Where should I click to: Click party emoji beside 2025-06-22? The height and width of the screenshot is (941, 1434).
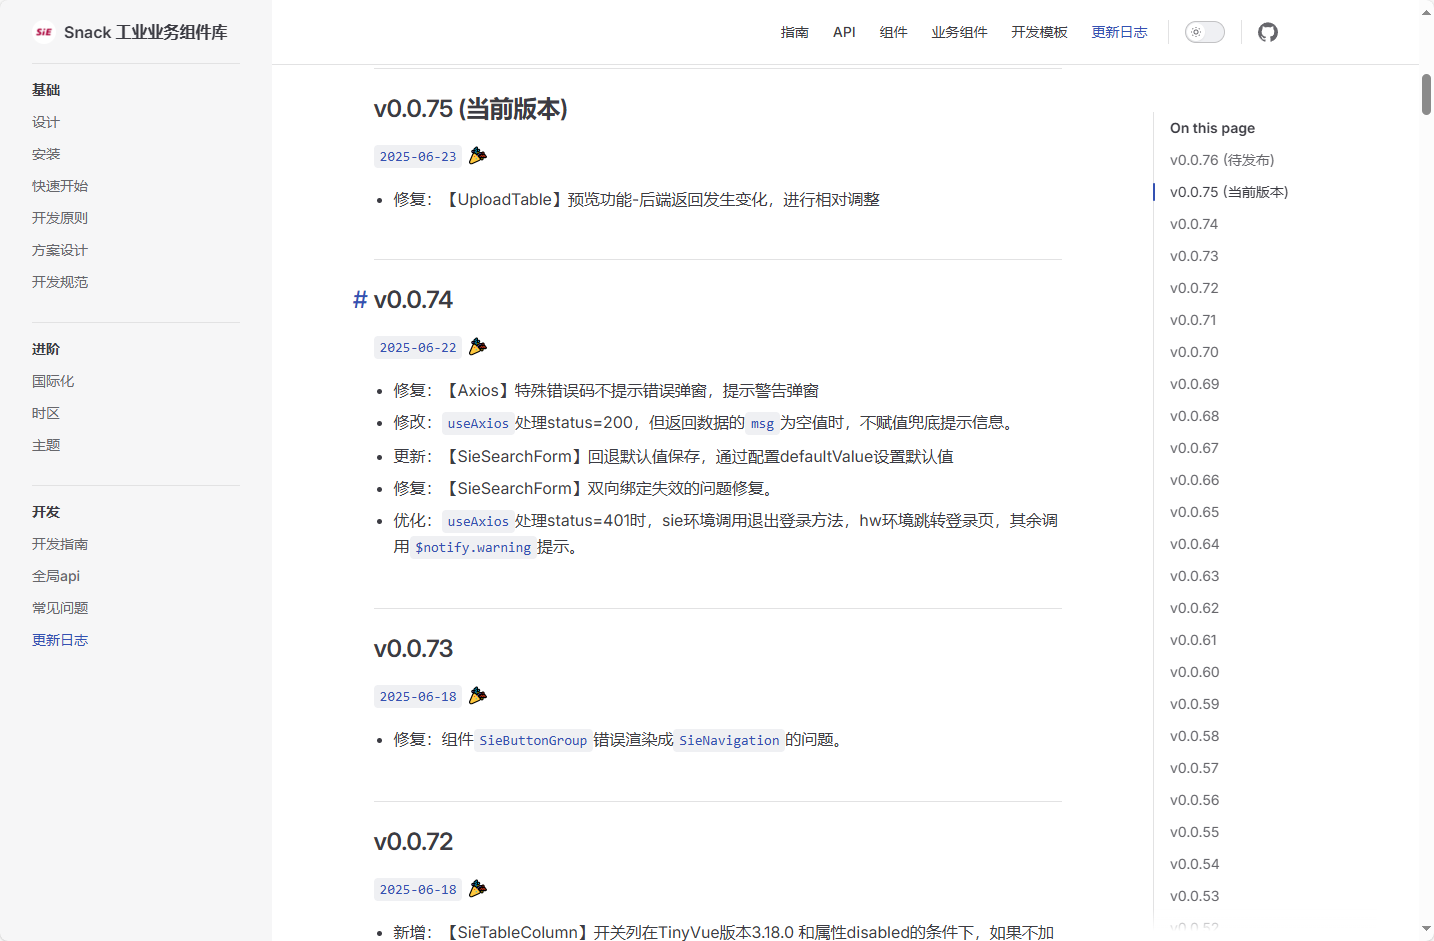point(478,346)
